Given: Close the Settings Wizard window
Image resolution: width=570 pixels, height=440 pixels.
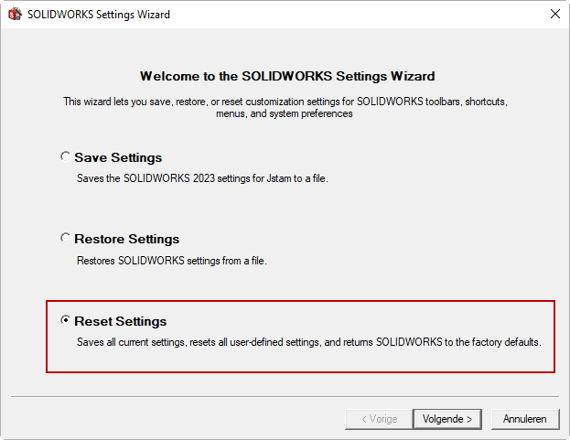Looking at the screenshot, I should (555, 14).
